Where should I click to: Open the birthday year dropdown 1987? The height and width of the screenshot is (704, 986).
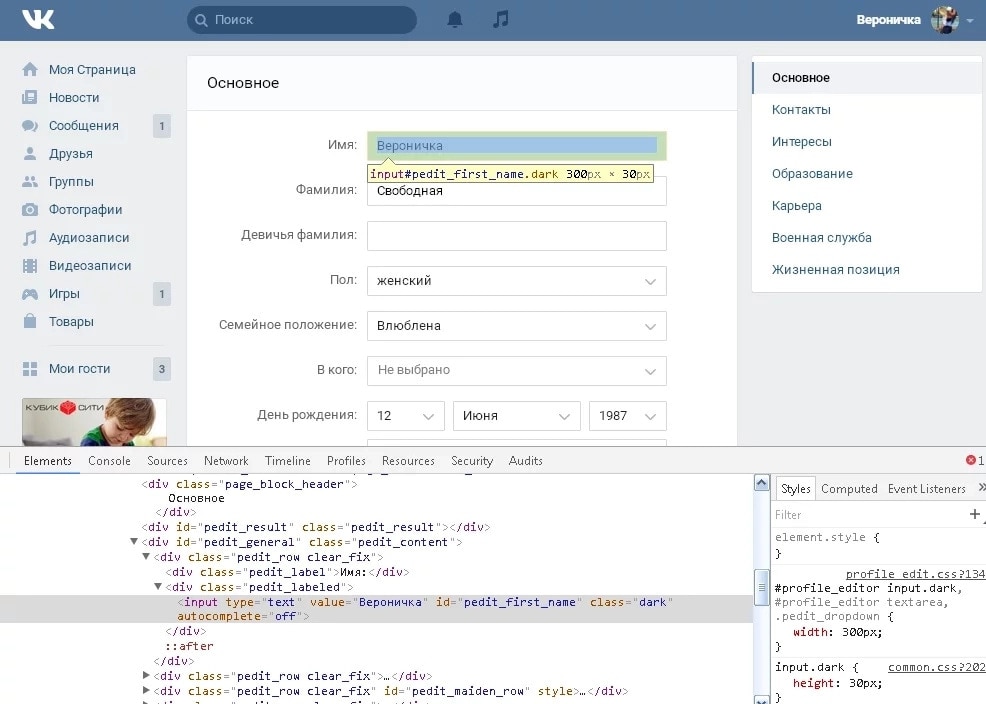pyautogui.click(x=628, y=415)
